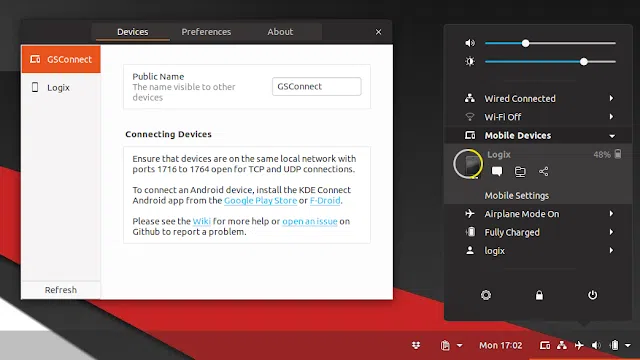640x360 pixels.
Task: Expand the Fully Charged submenu arrow
Action: pyautogui.click(x=611, y=232)
